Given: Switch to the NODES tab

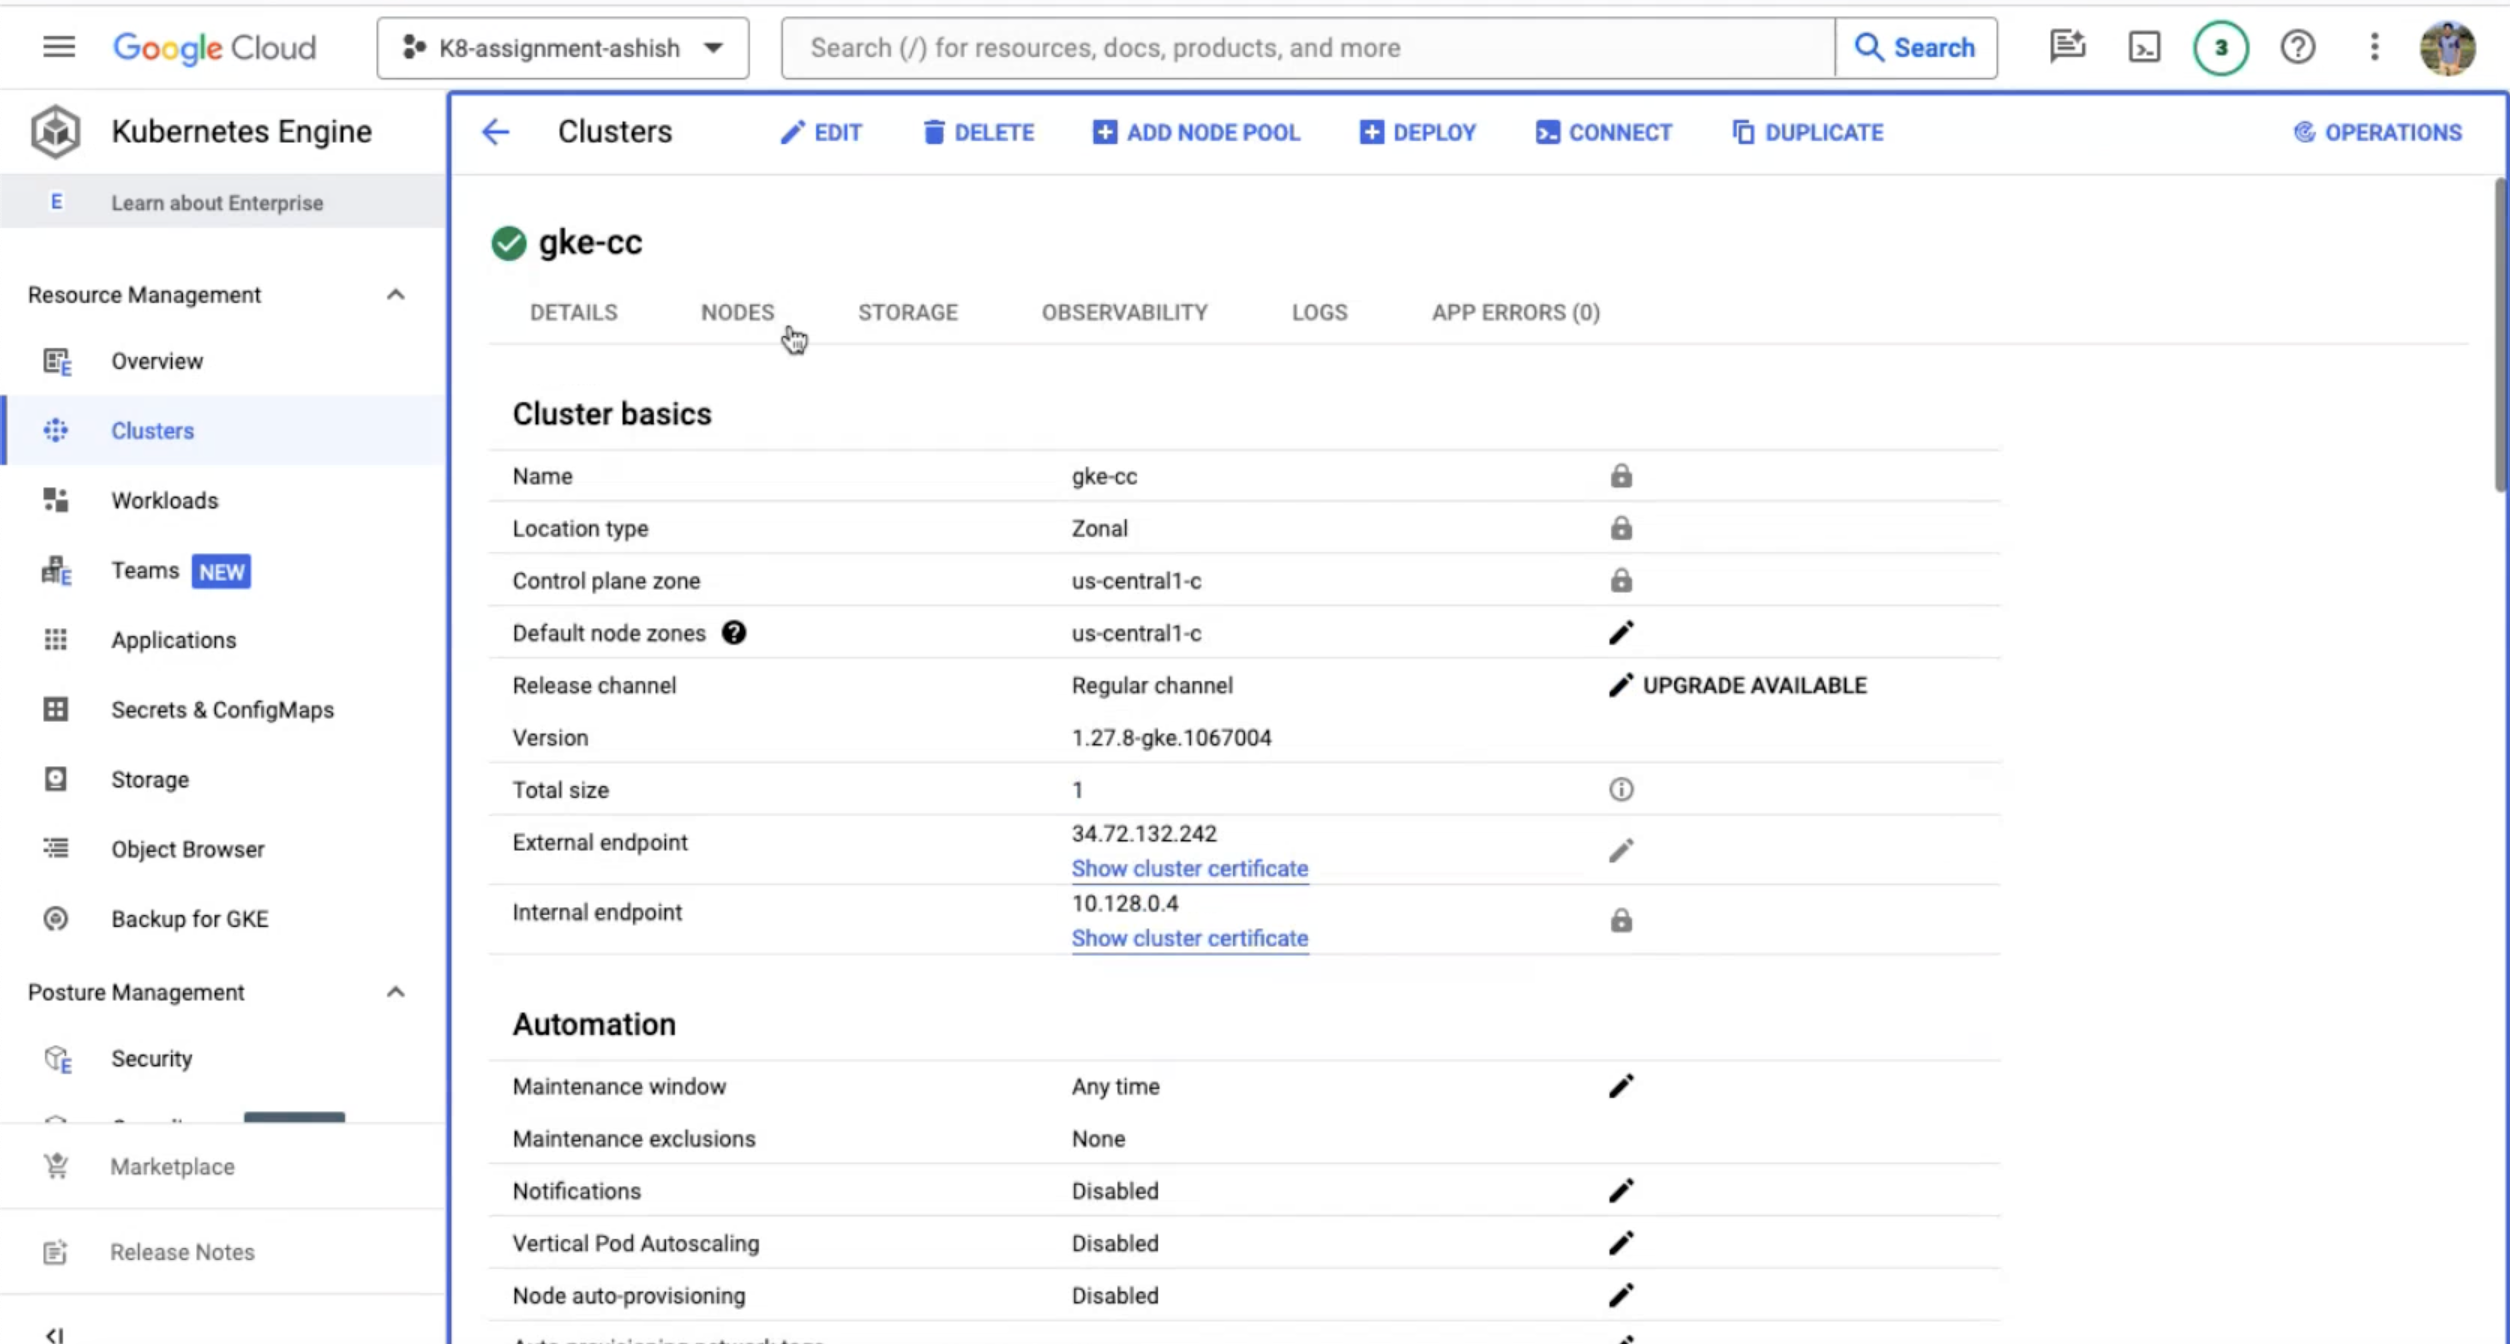Looking at the screenshot, I should click(737, 312).
